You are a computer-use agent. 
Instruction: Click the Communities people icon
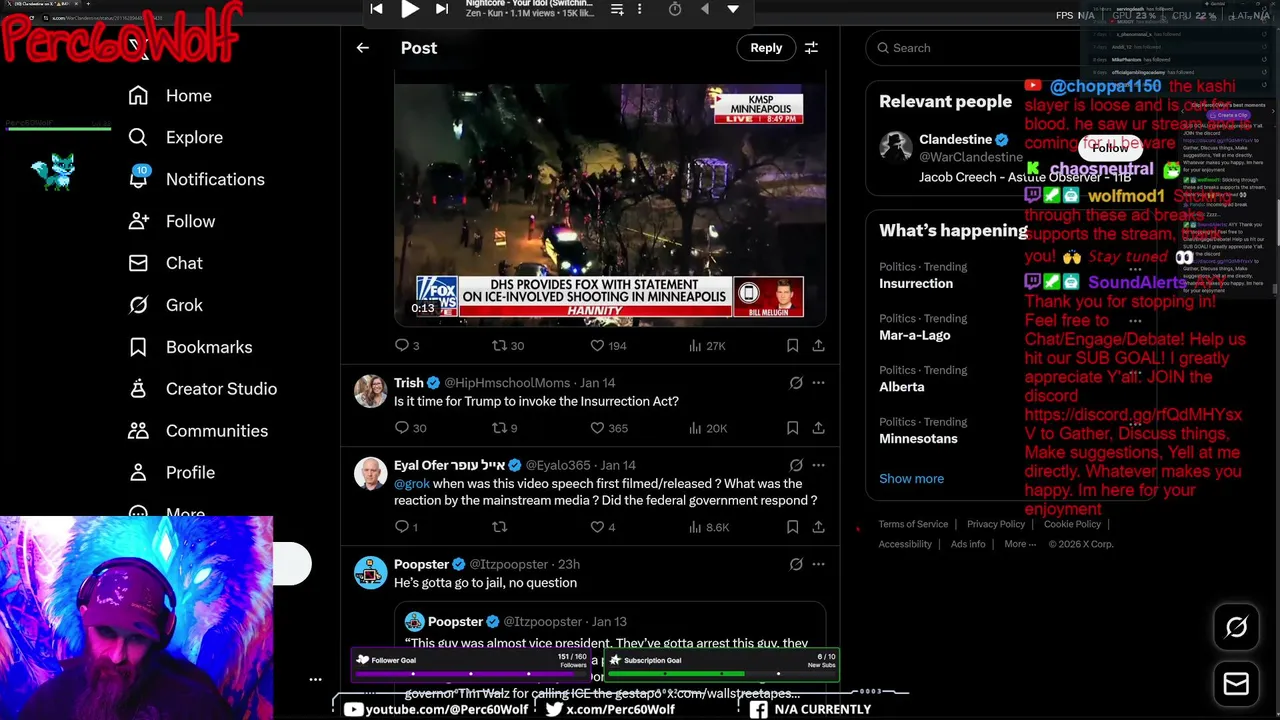point(139,431)
